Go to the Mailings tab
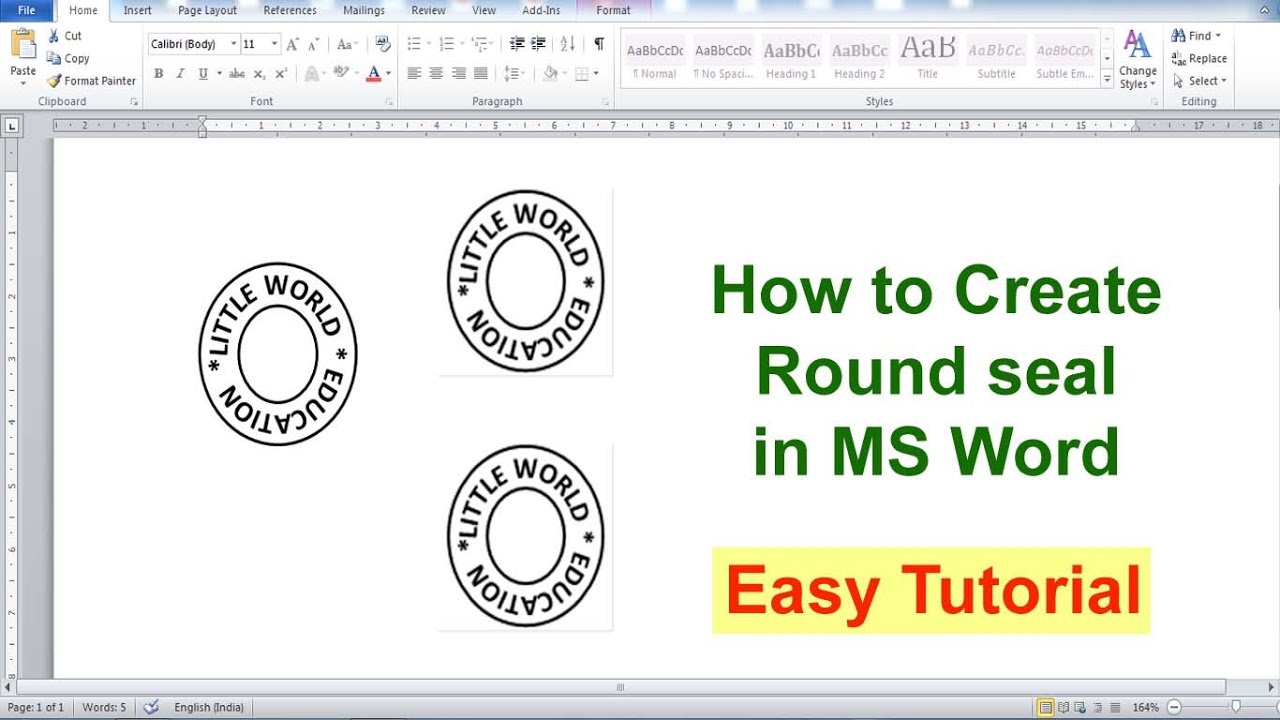Screen dimensions: 1280x720 click(x=364, y=10)
